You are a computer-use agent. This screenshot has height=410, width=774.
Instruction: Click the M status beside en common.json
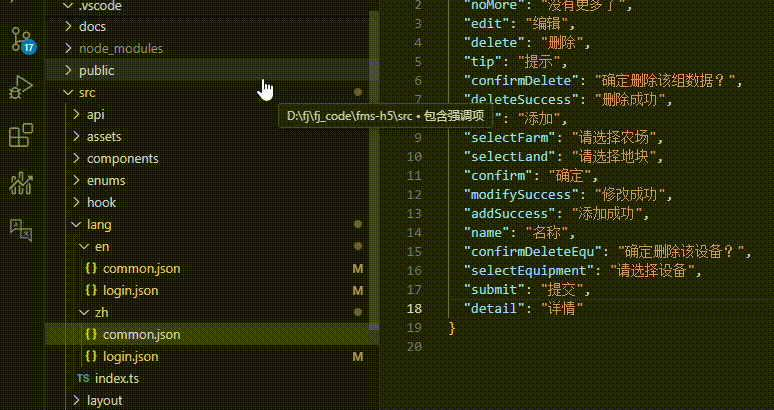358,268
